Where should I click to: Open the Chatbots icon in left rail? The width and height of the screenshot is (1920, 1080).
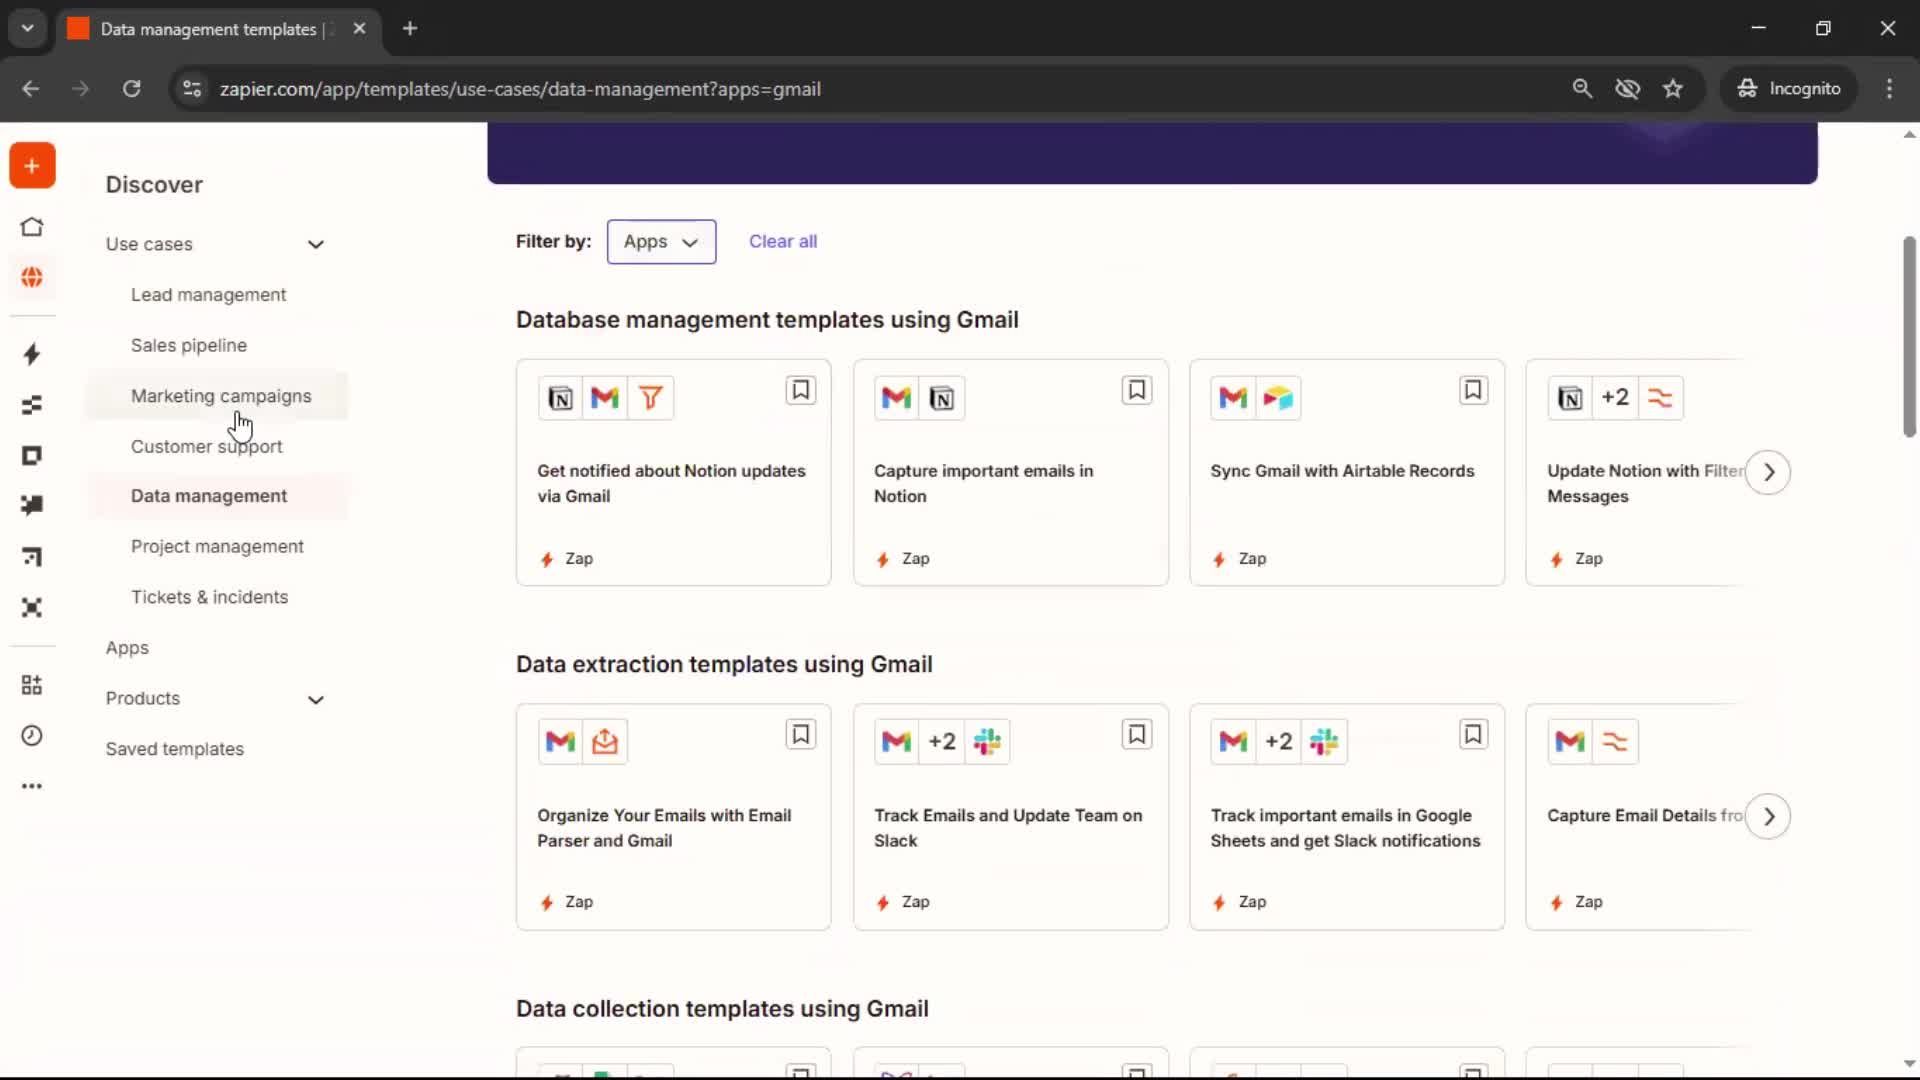pyautogui.click(x=32, y=505)
